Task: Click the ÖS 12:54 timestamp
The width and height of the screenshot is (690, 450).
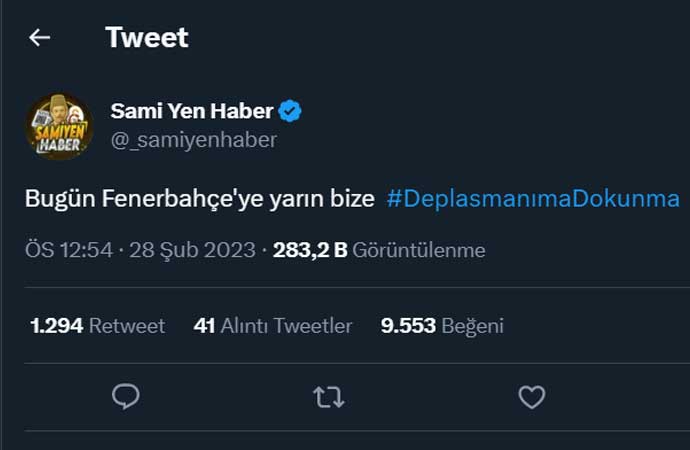Action: coord(69,250)
